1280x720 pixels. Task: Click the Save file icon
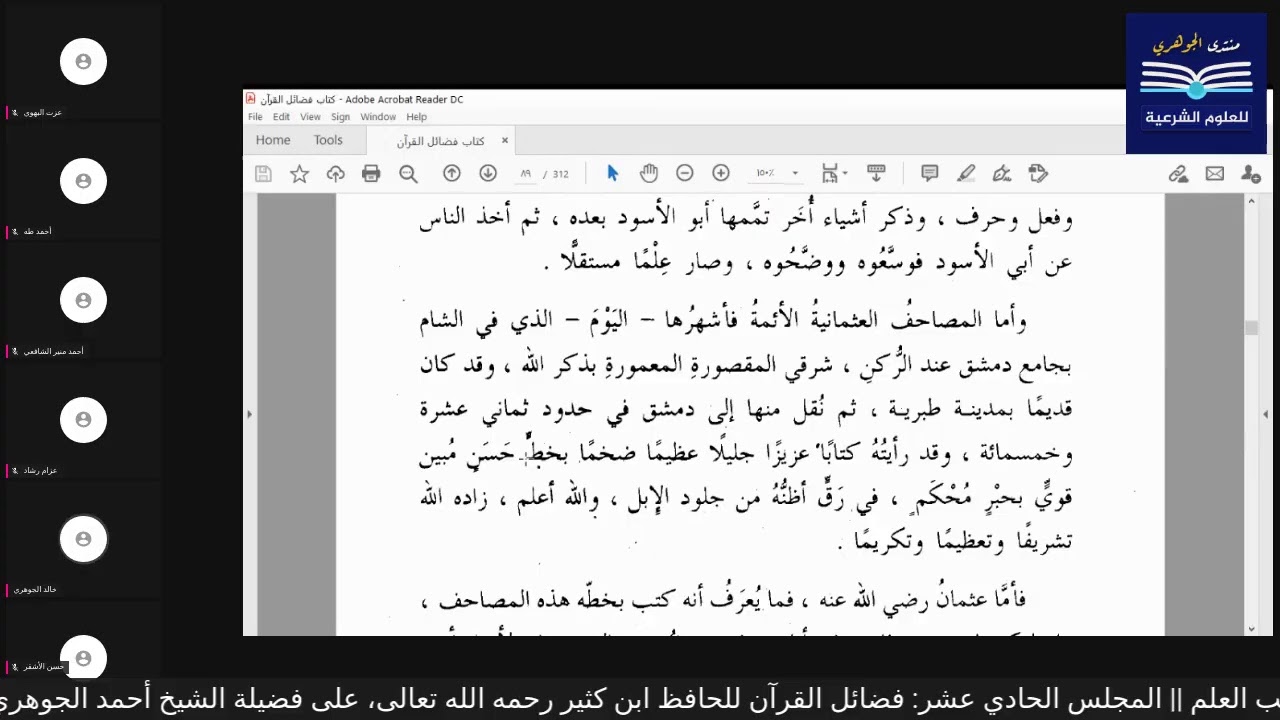263,174
